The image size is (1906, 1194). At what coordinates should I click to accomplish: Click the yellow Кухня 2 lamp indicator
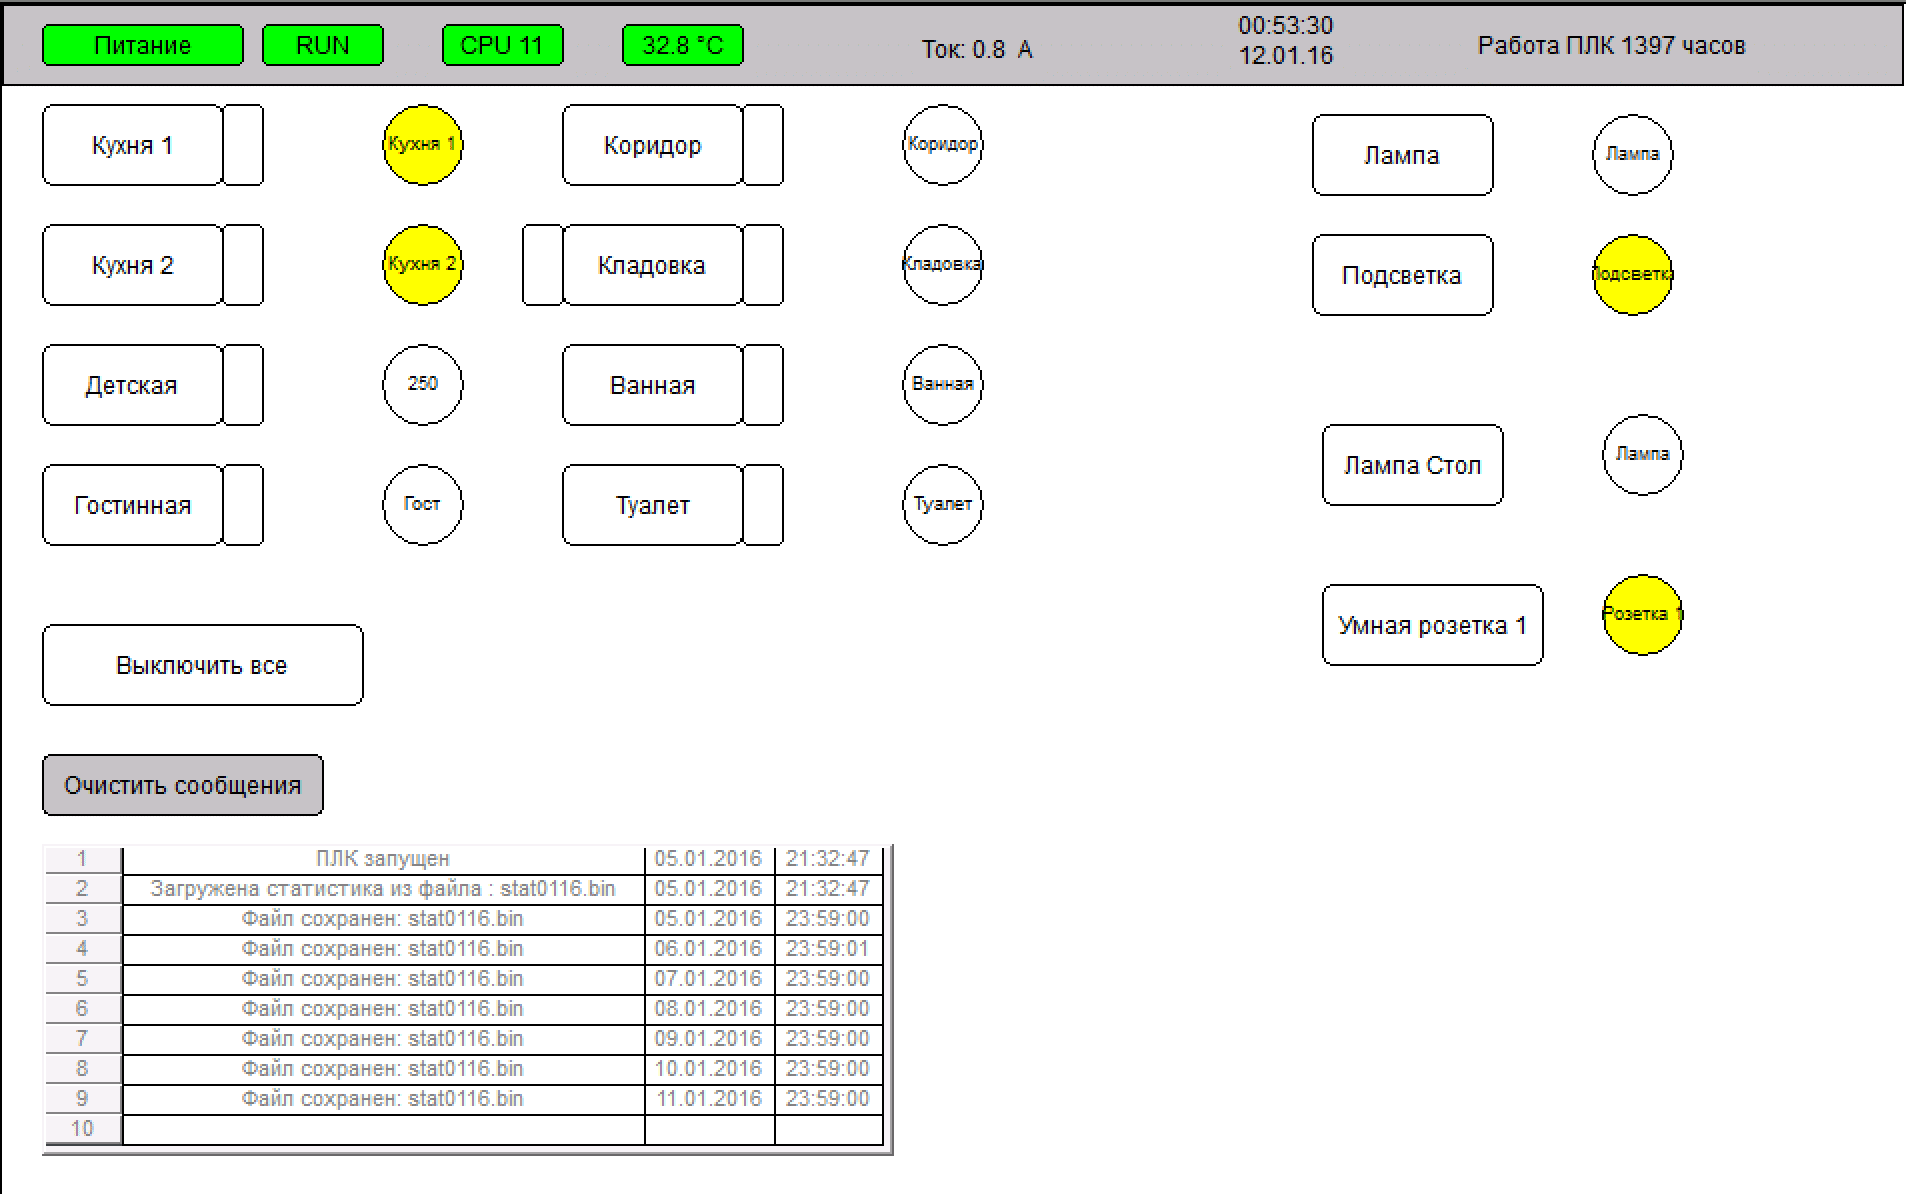[x=422, y=265]
